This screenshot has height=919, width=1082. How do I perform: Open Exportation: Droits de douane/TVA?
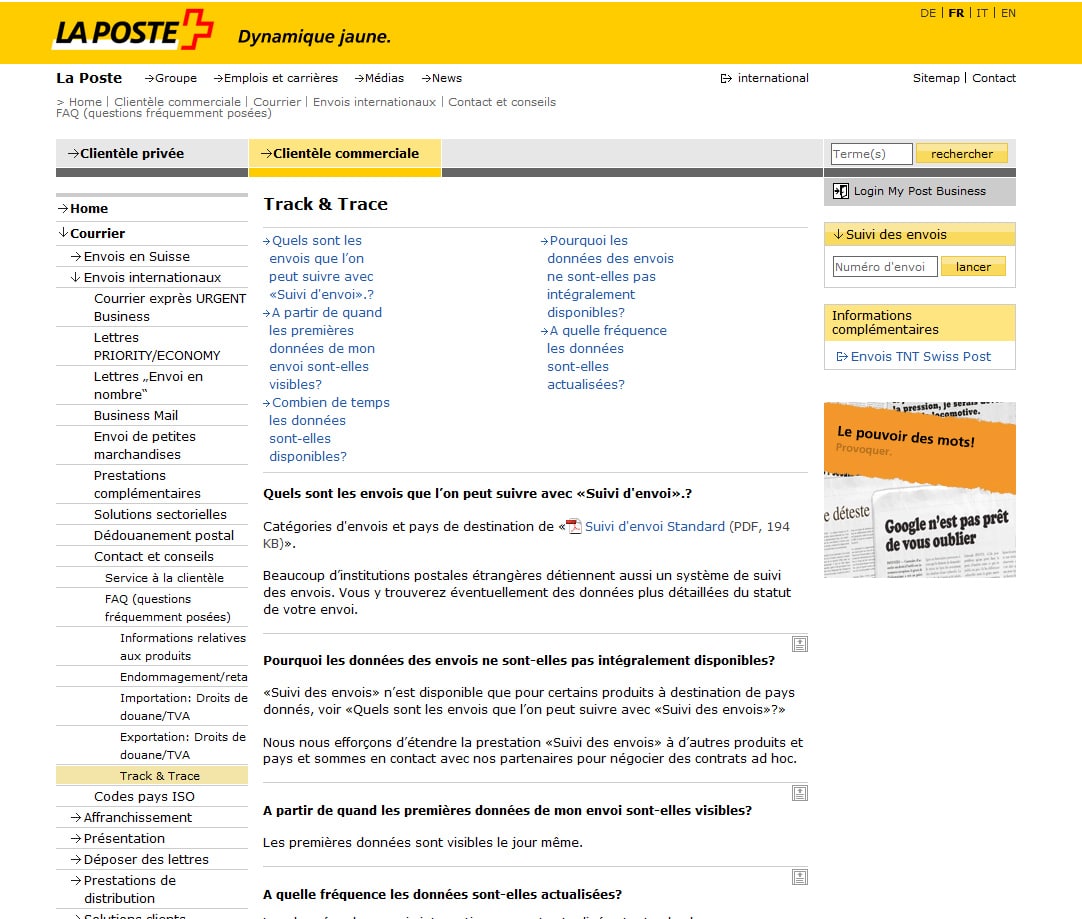coord(183,746)
